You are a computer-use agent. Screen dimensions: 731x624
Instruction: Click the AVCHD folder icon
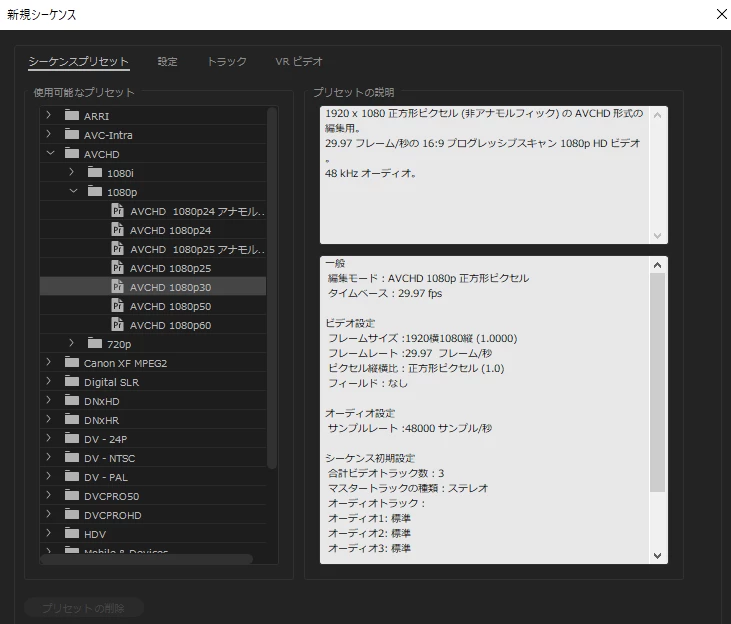pos(72,153)
